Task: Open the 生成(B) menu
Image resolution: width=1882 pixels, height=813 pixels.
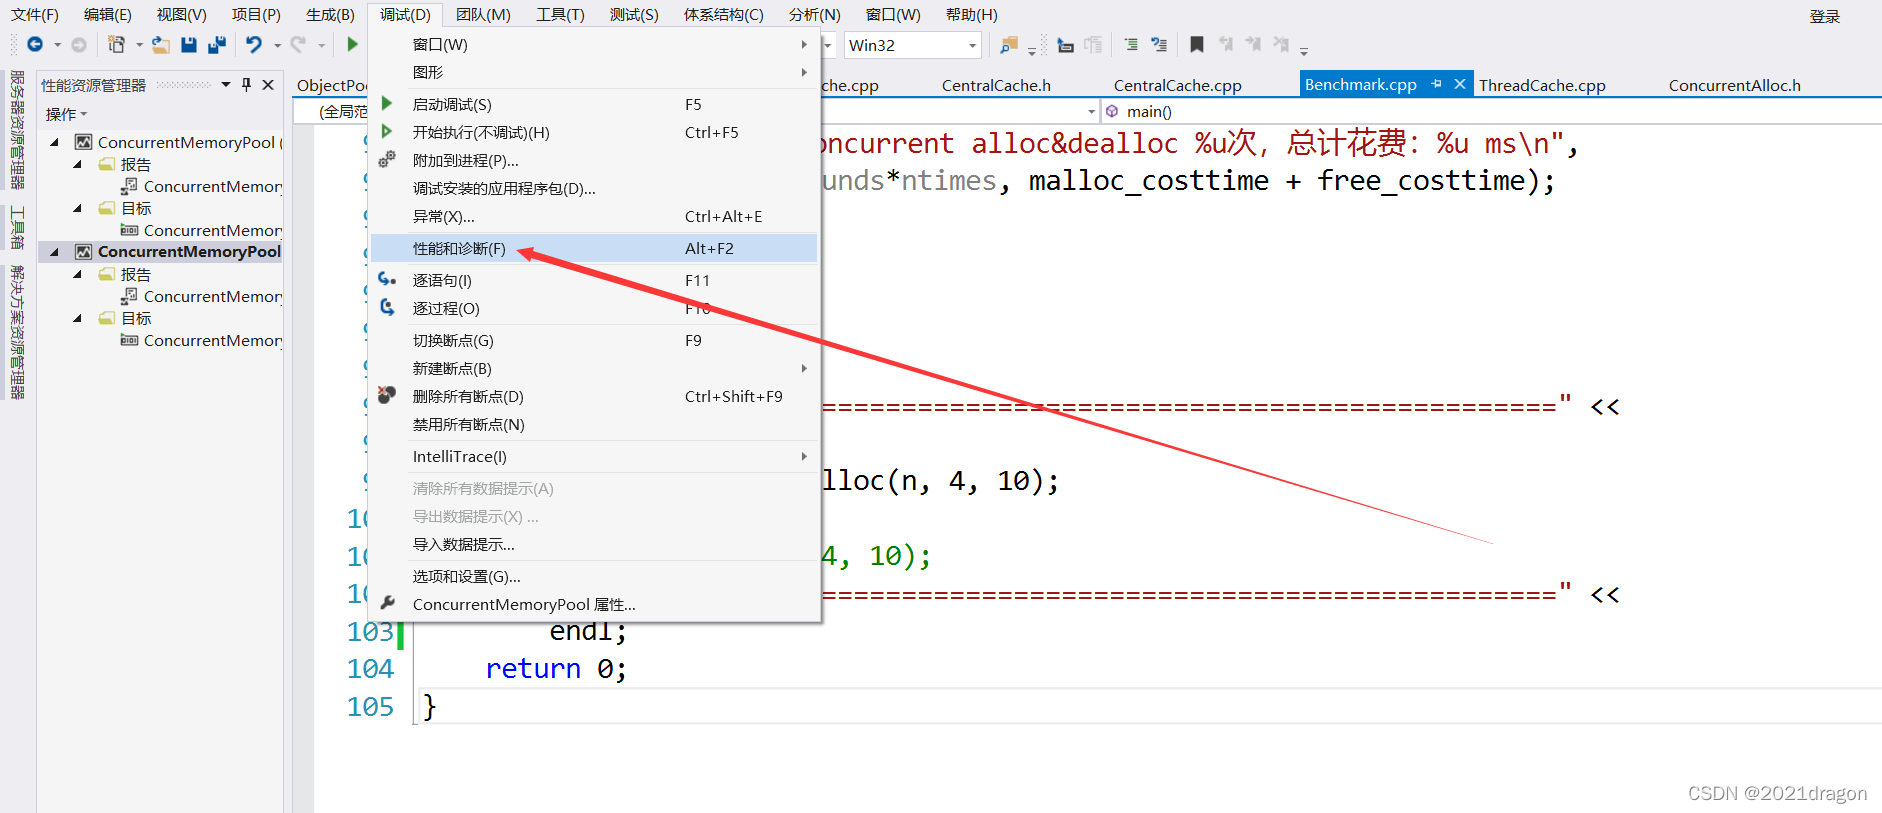Action: pos(330,14)
